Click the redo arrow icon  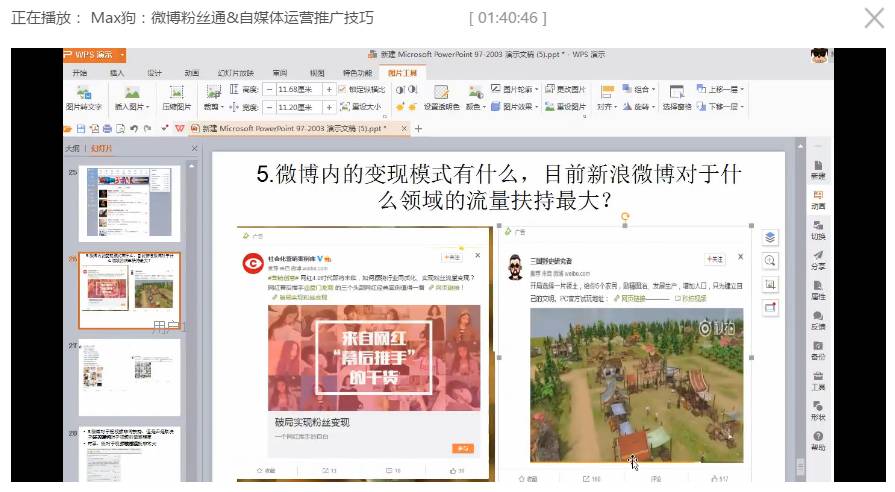click(x=147, y=129)
